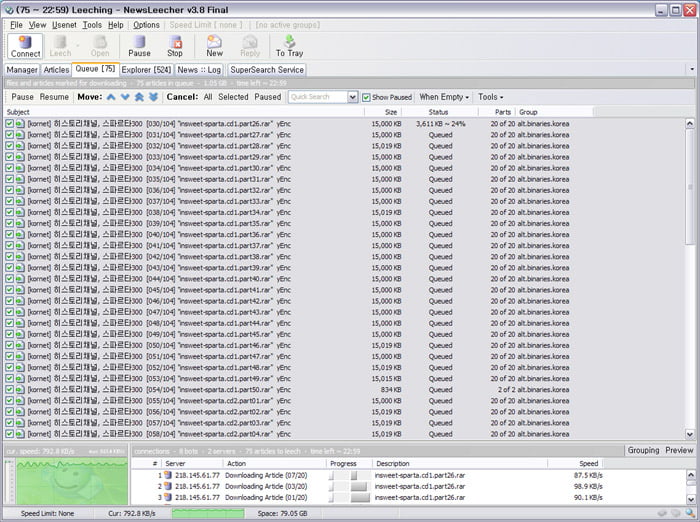700x522 pixels.
Task: Open the Options menu
Action: (146, 25)
